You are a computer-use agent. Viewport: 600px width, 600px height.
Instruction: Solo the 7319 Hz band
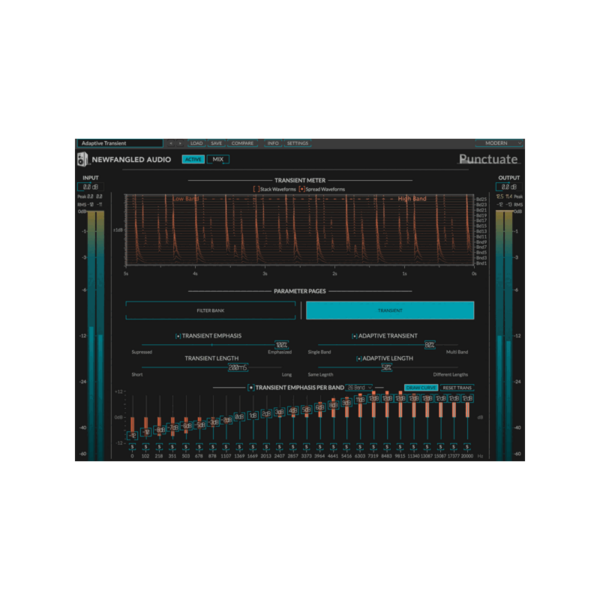[x=373, y=447]
